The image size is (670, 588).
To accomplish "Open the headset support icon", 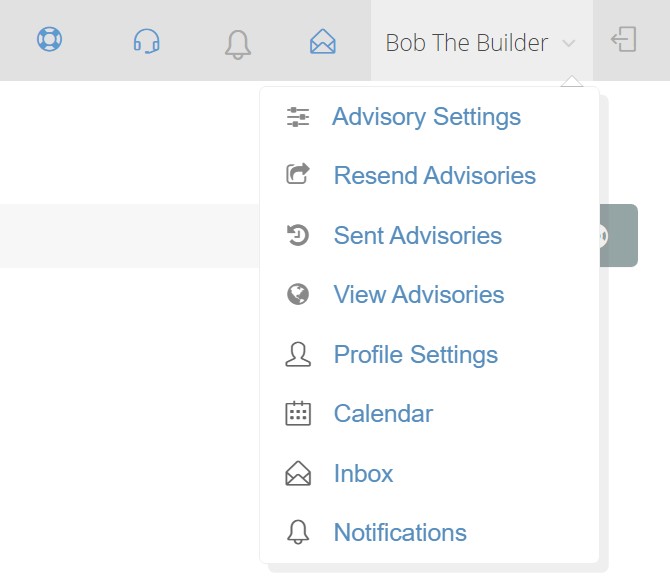I will [147, 41].
